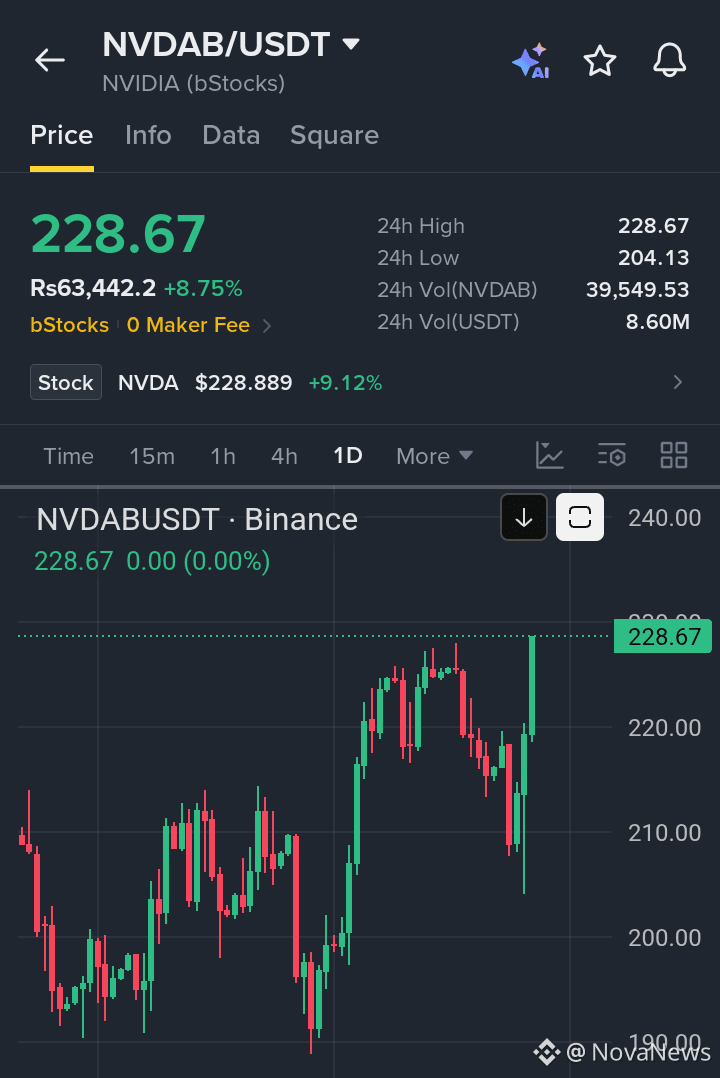Tap the 24h Low value 204.13
This screenshot has width=720, height=1078.
pos(653,258)
